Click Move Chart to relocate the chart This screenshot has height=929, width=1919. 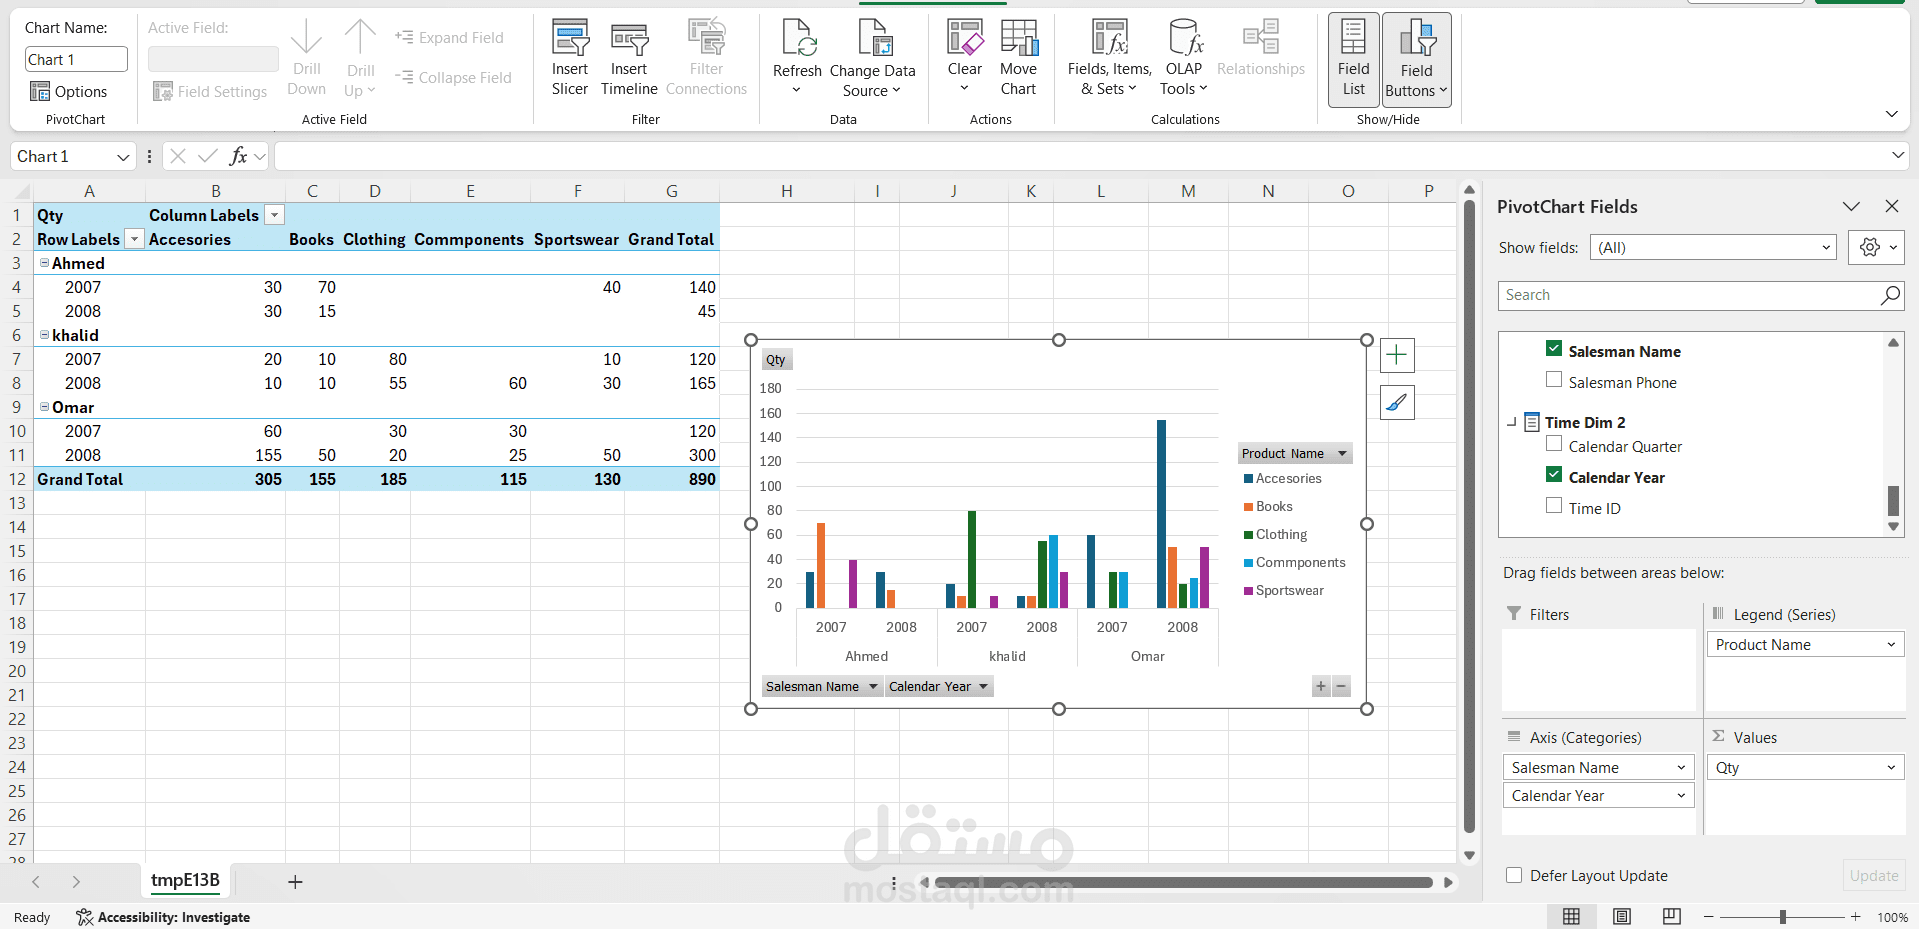(x=1018, y=57)
